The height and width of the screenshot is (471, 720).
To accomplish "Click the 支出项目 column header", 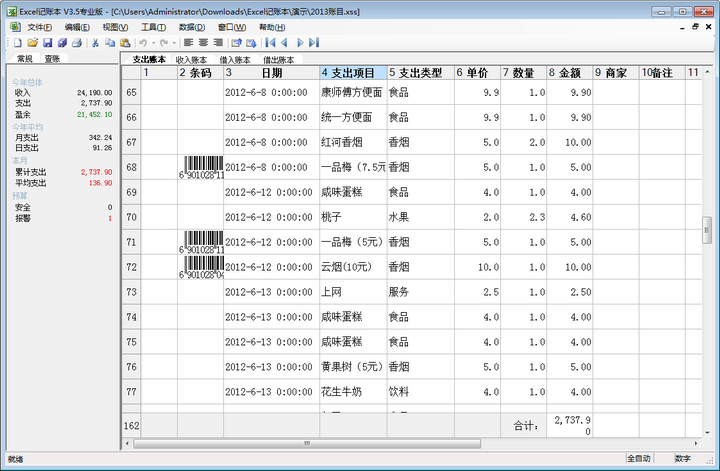I will (x=353, y=73).
